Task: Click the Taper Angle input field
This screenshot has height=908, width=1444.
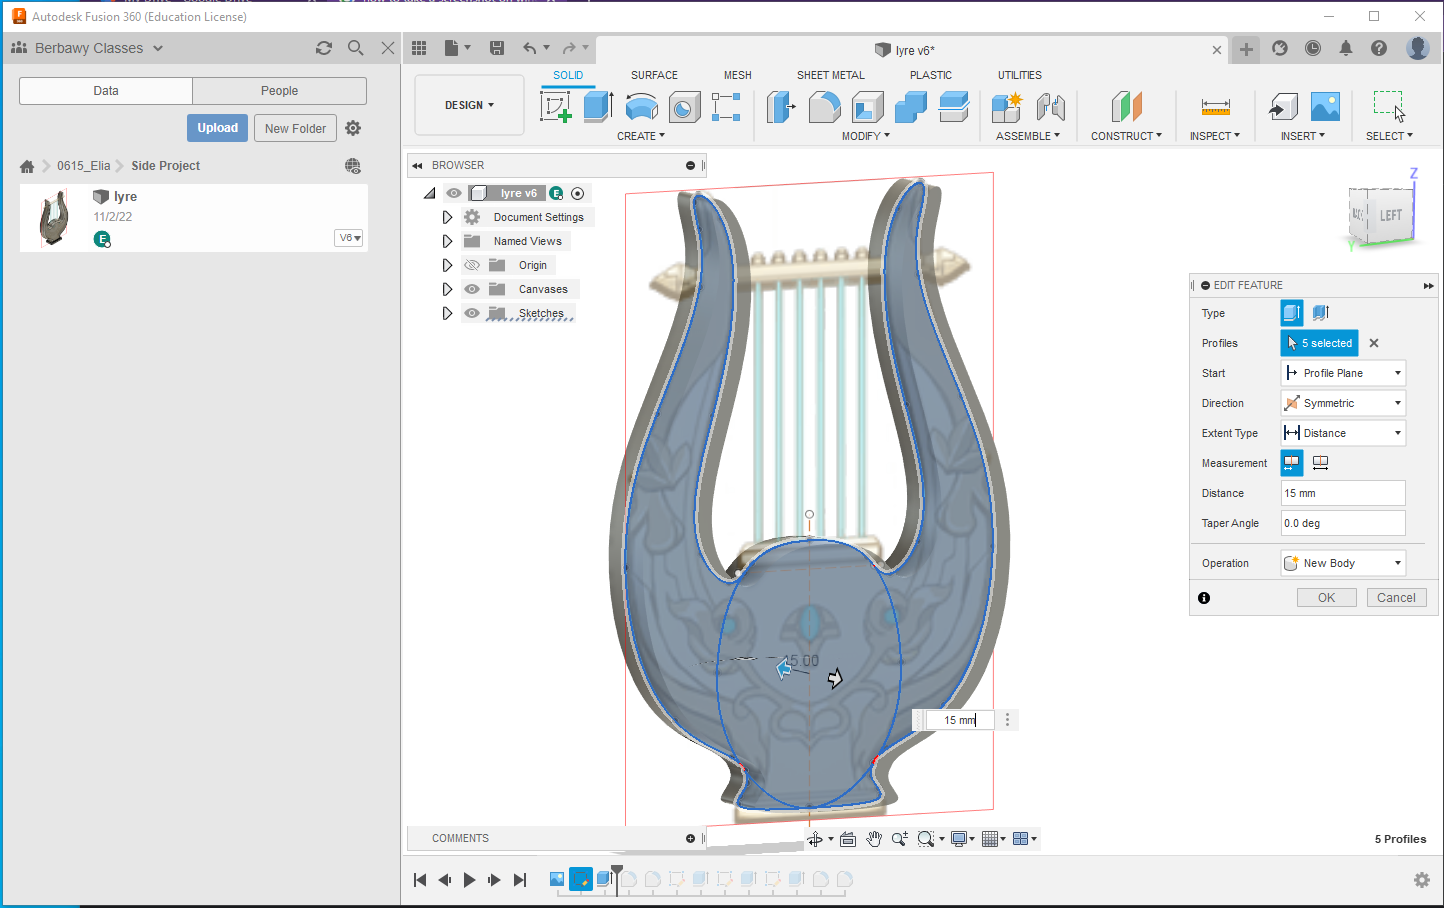Action: point(1342,523)
